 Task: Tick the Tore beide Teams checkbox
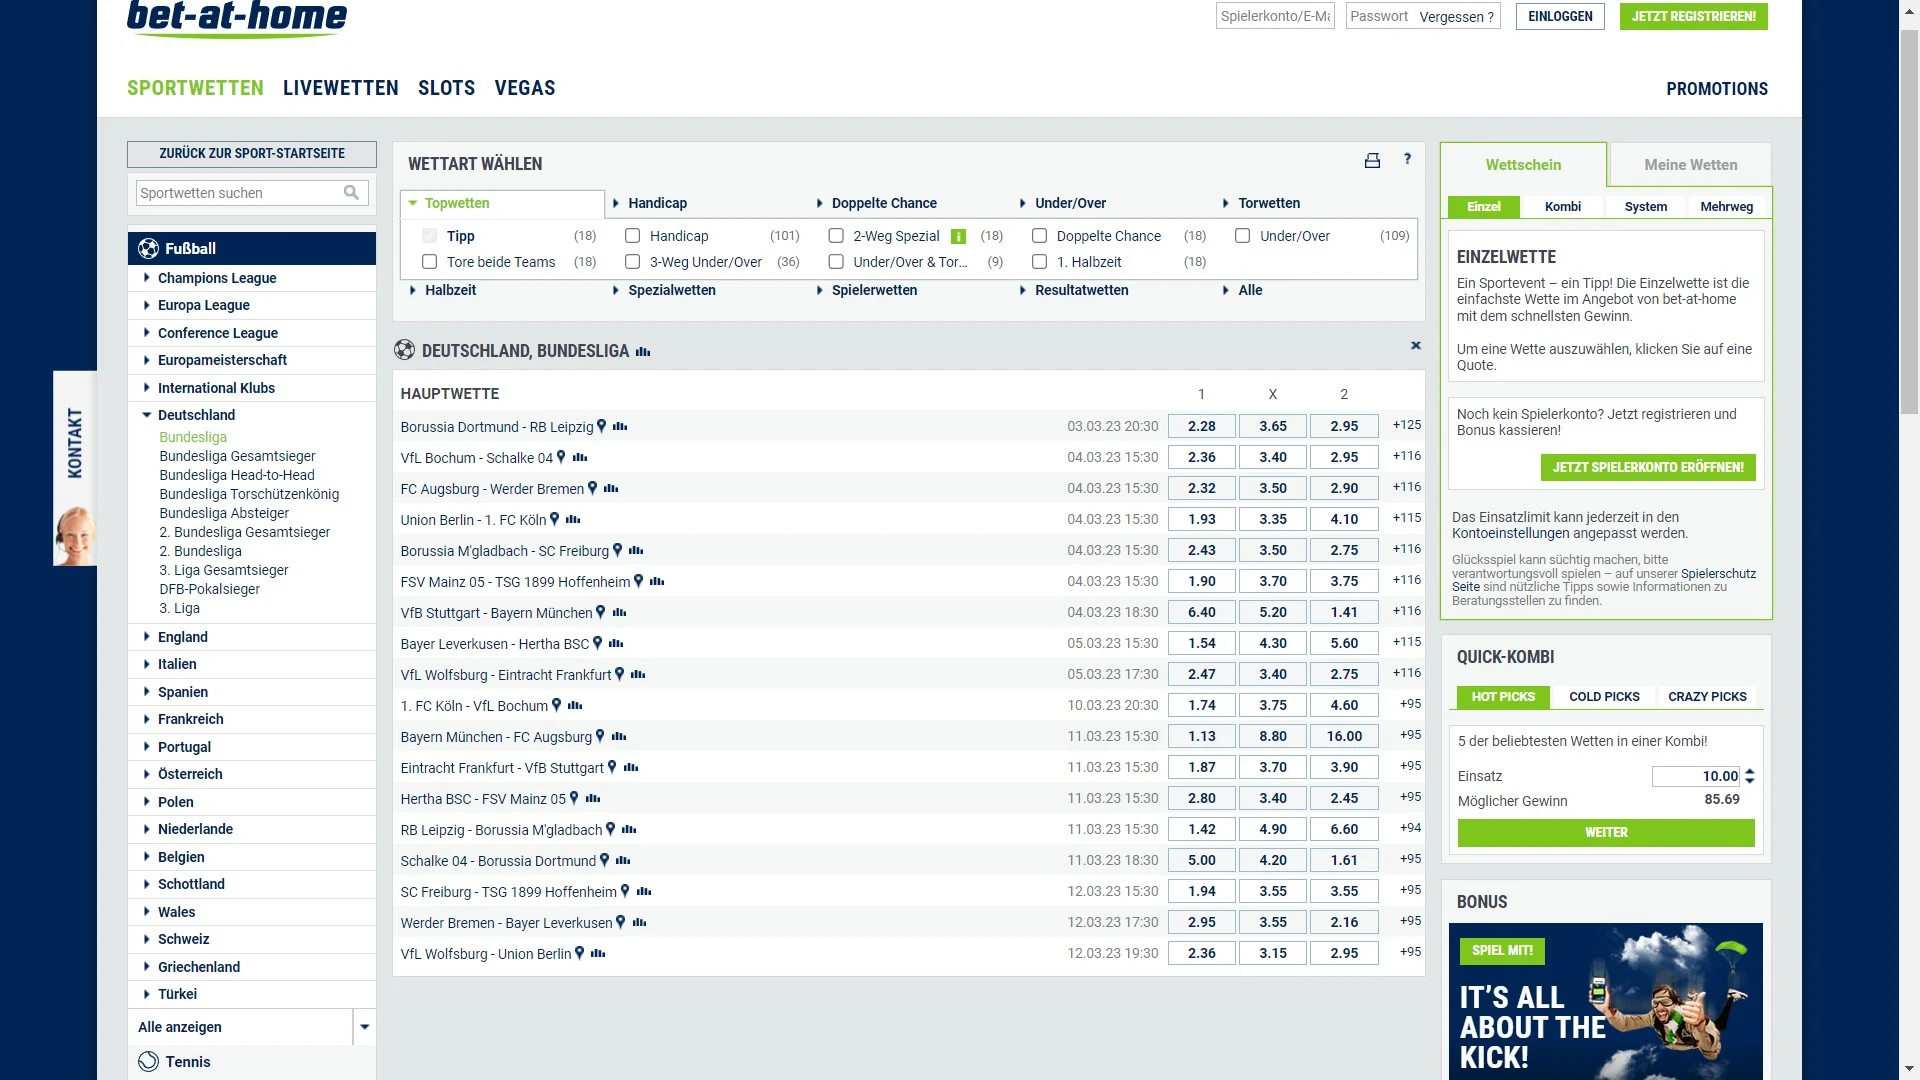click(430, 262)
